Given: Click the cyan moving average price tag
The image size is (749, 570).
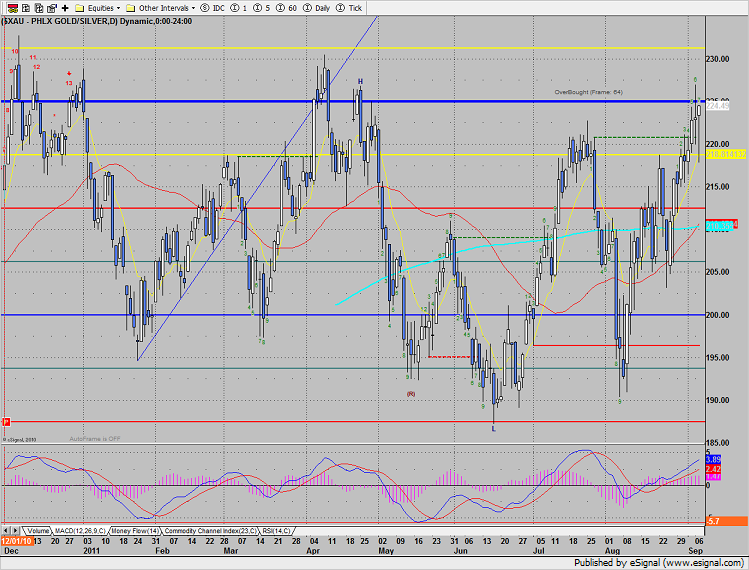Looking at the screenshot, I should click(719, 226).
